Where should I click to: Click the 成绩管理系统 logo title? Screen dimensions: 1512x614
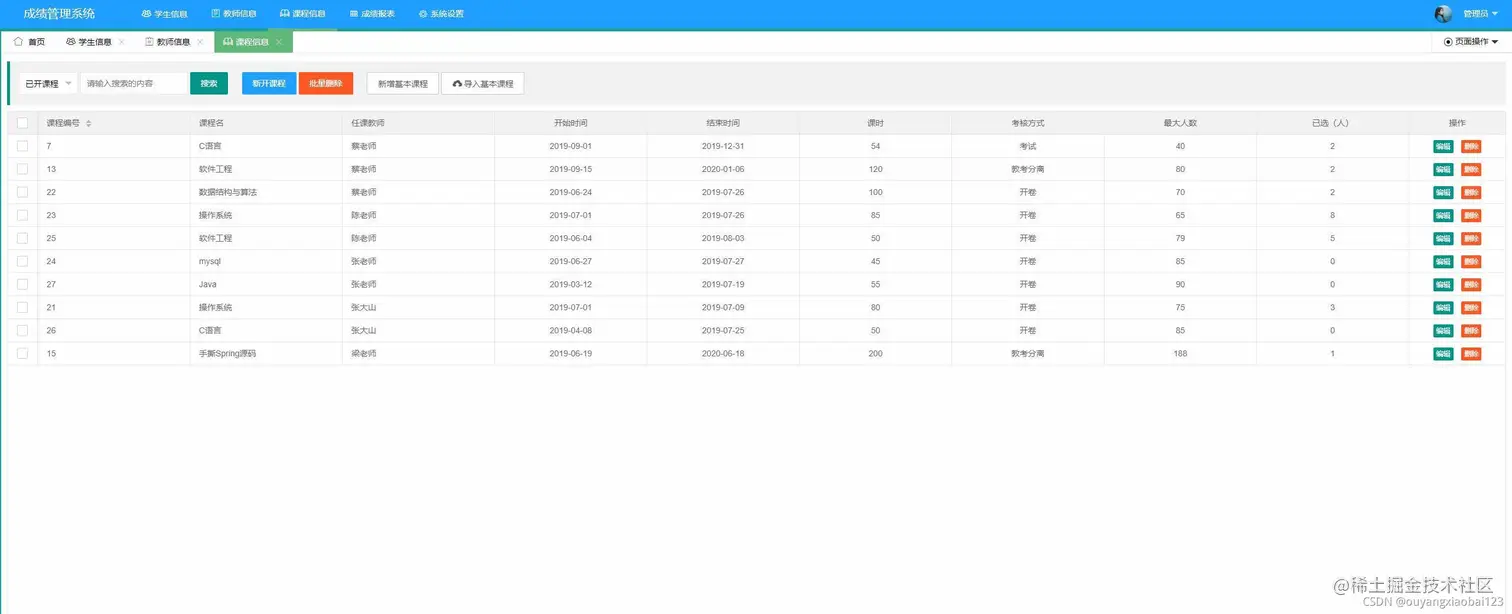[60, 14]
